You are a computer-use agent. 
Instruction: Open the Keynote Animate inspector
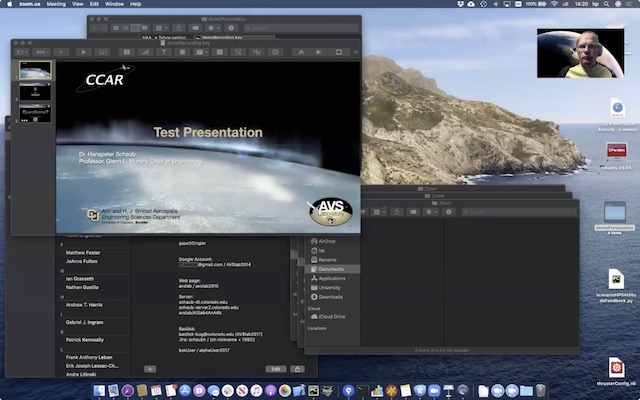[x=319, y=52]
